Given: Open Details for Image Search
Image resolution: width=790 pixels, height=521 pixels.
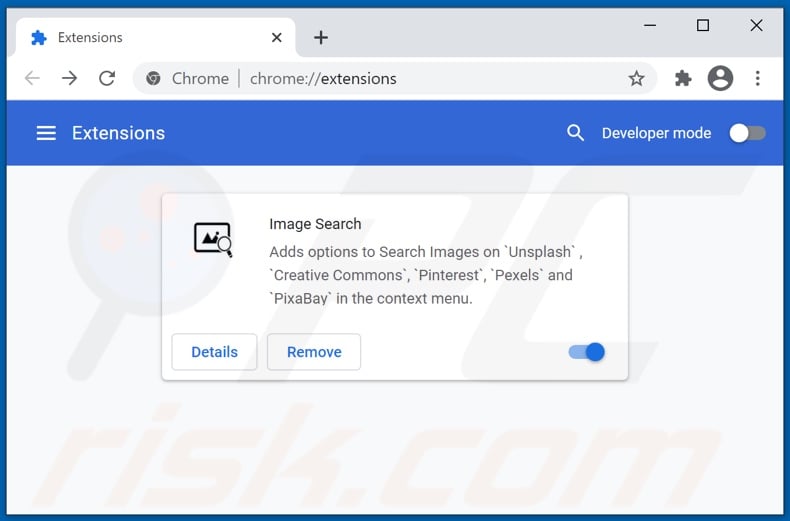Looking at the screenshot, I should (214, 352).
